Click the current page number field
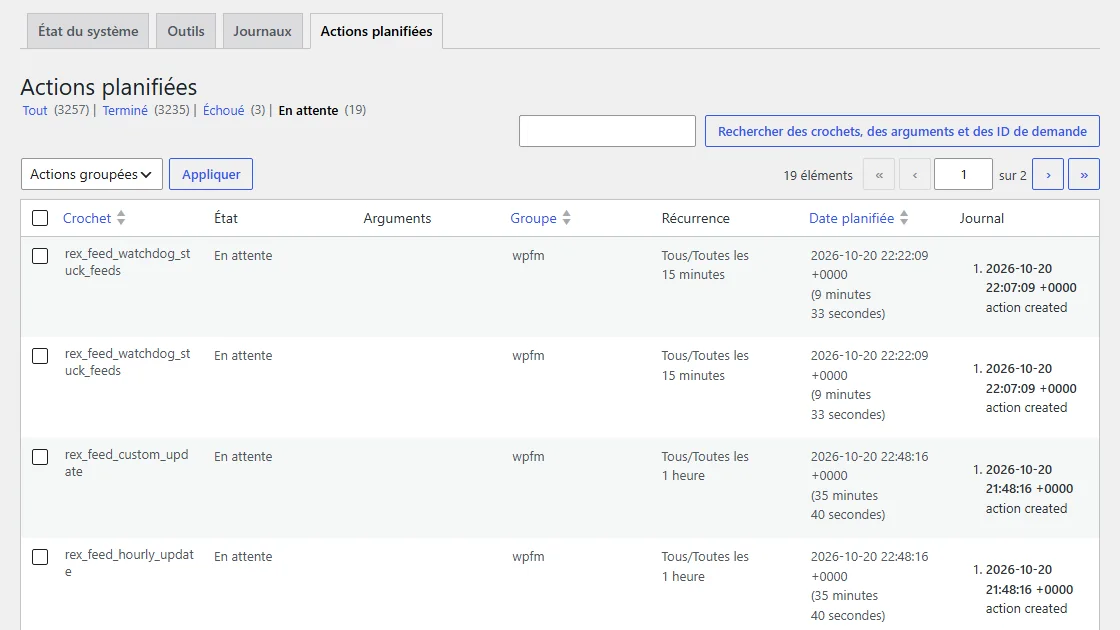The height and width of the screenshot is (630, 1120). (x=963, y=174)
